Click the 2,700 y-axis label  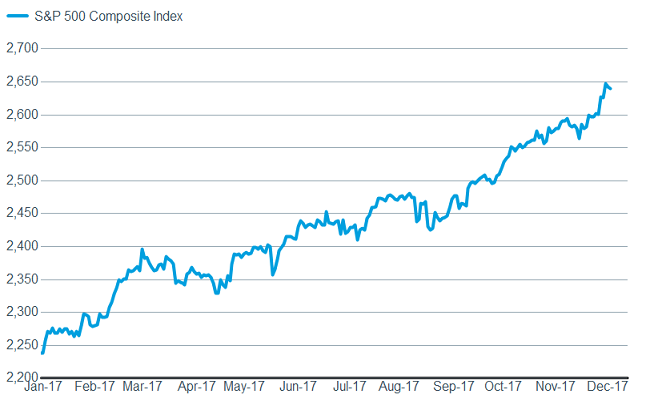click(20, 49)
